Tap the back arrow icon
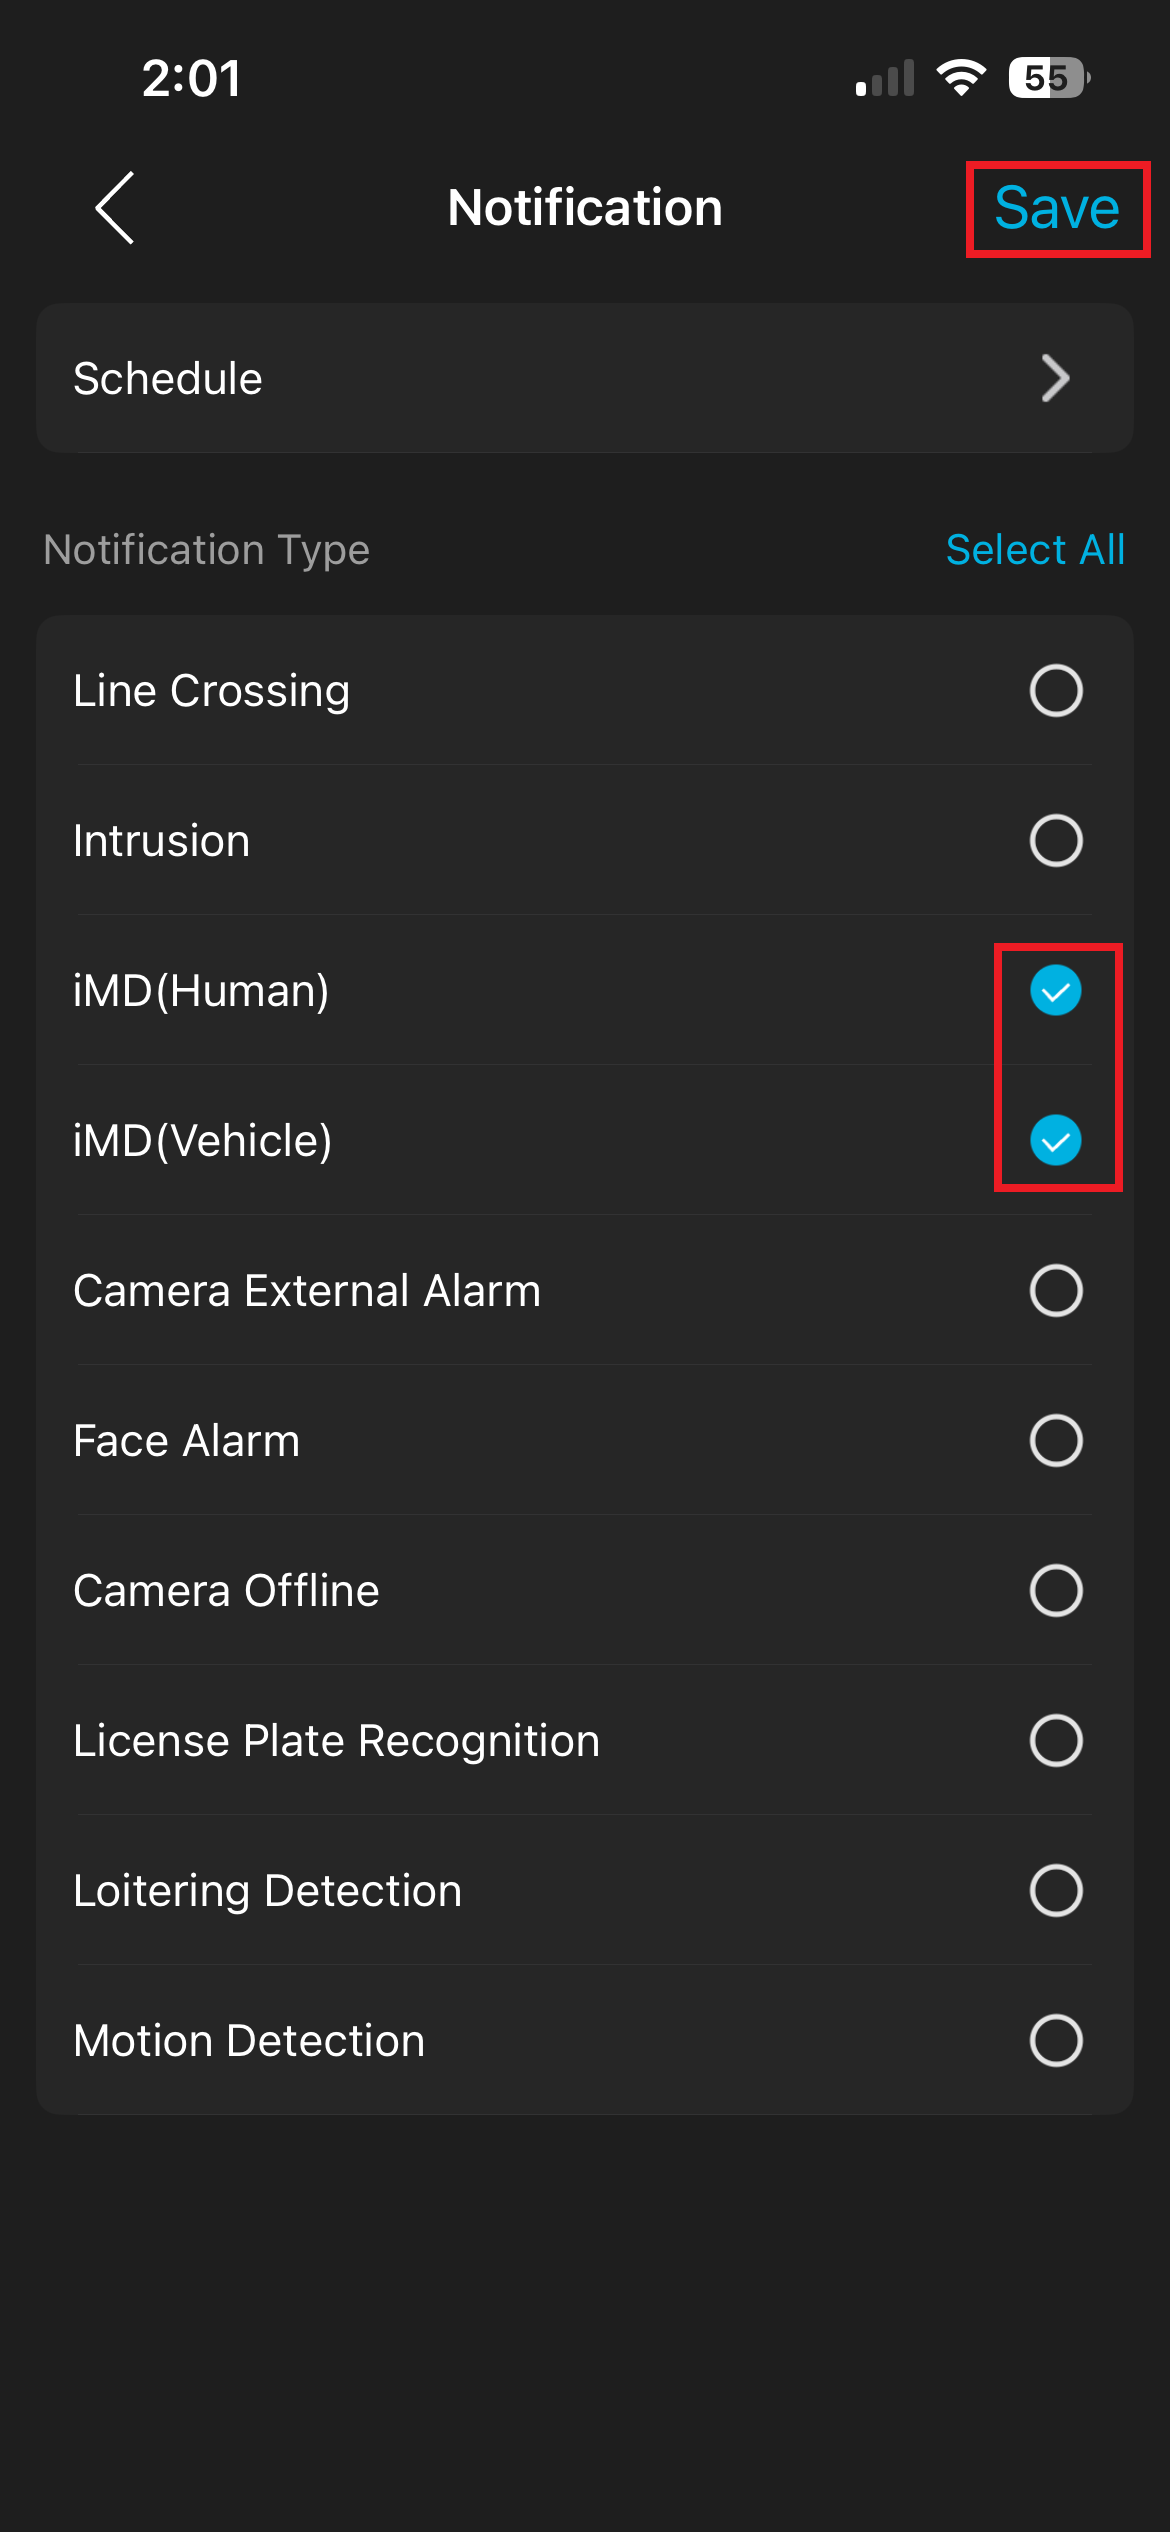This screenshot has width=1170, height=2532. pos(115,207)
